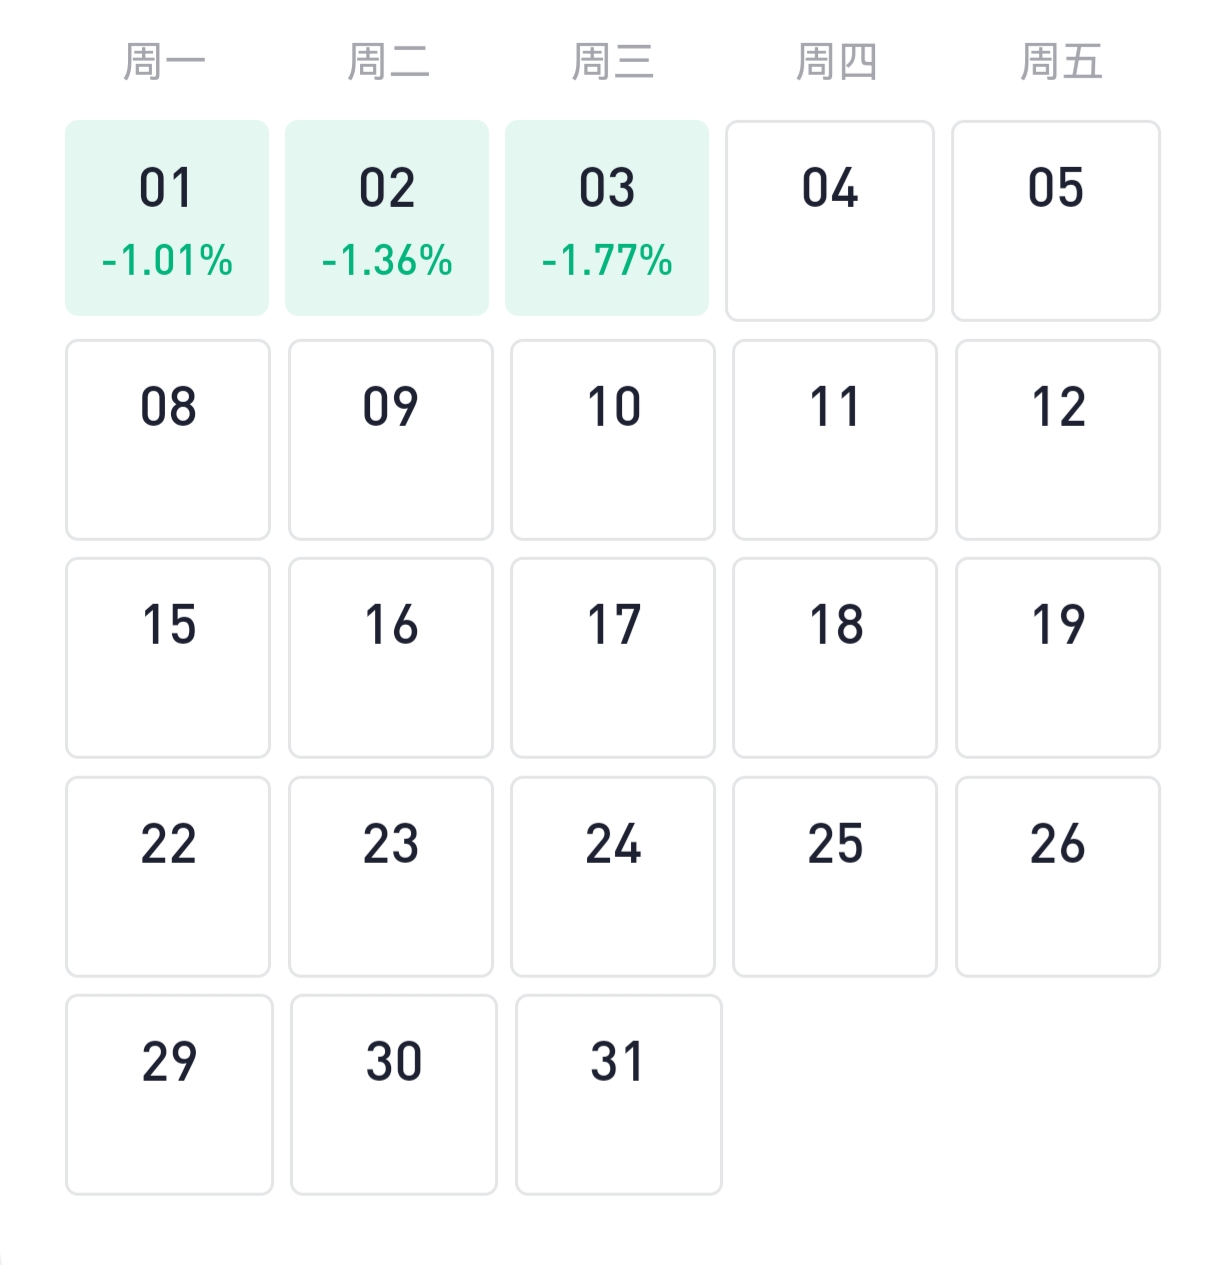Select date 12 on Friday column

(1058, 439)
